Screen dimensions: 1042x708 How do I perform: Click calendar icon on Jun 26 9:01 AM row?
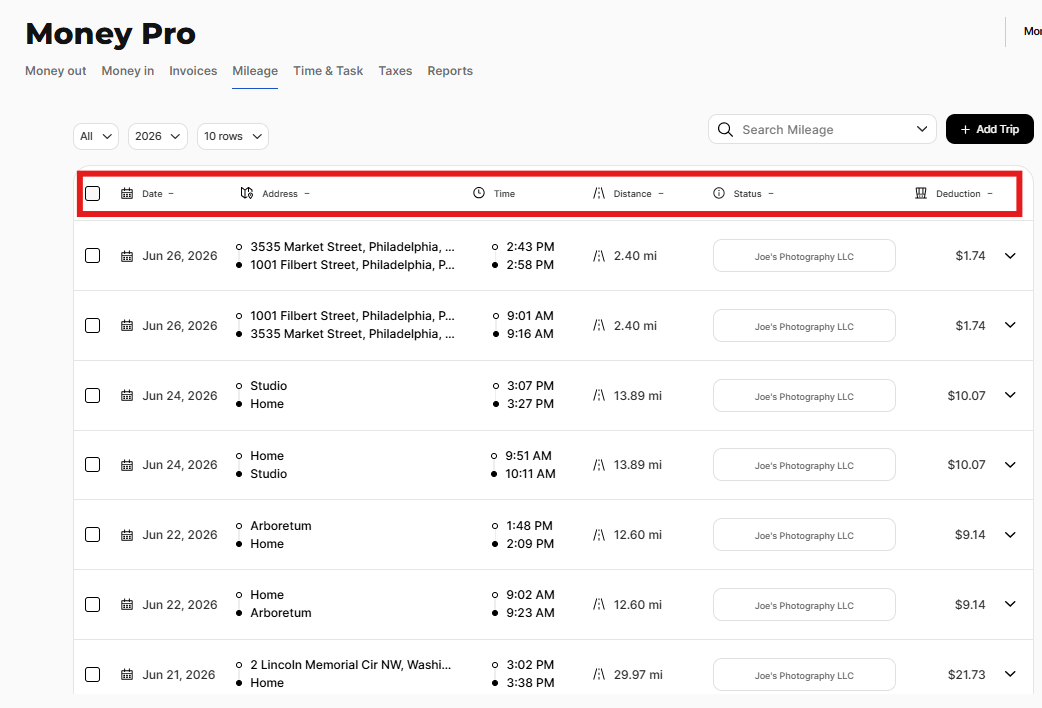point(127,326)
